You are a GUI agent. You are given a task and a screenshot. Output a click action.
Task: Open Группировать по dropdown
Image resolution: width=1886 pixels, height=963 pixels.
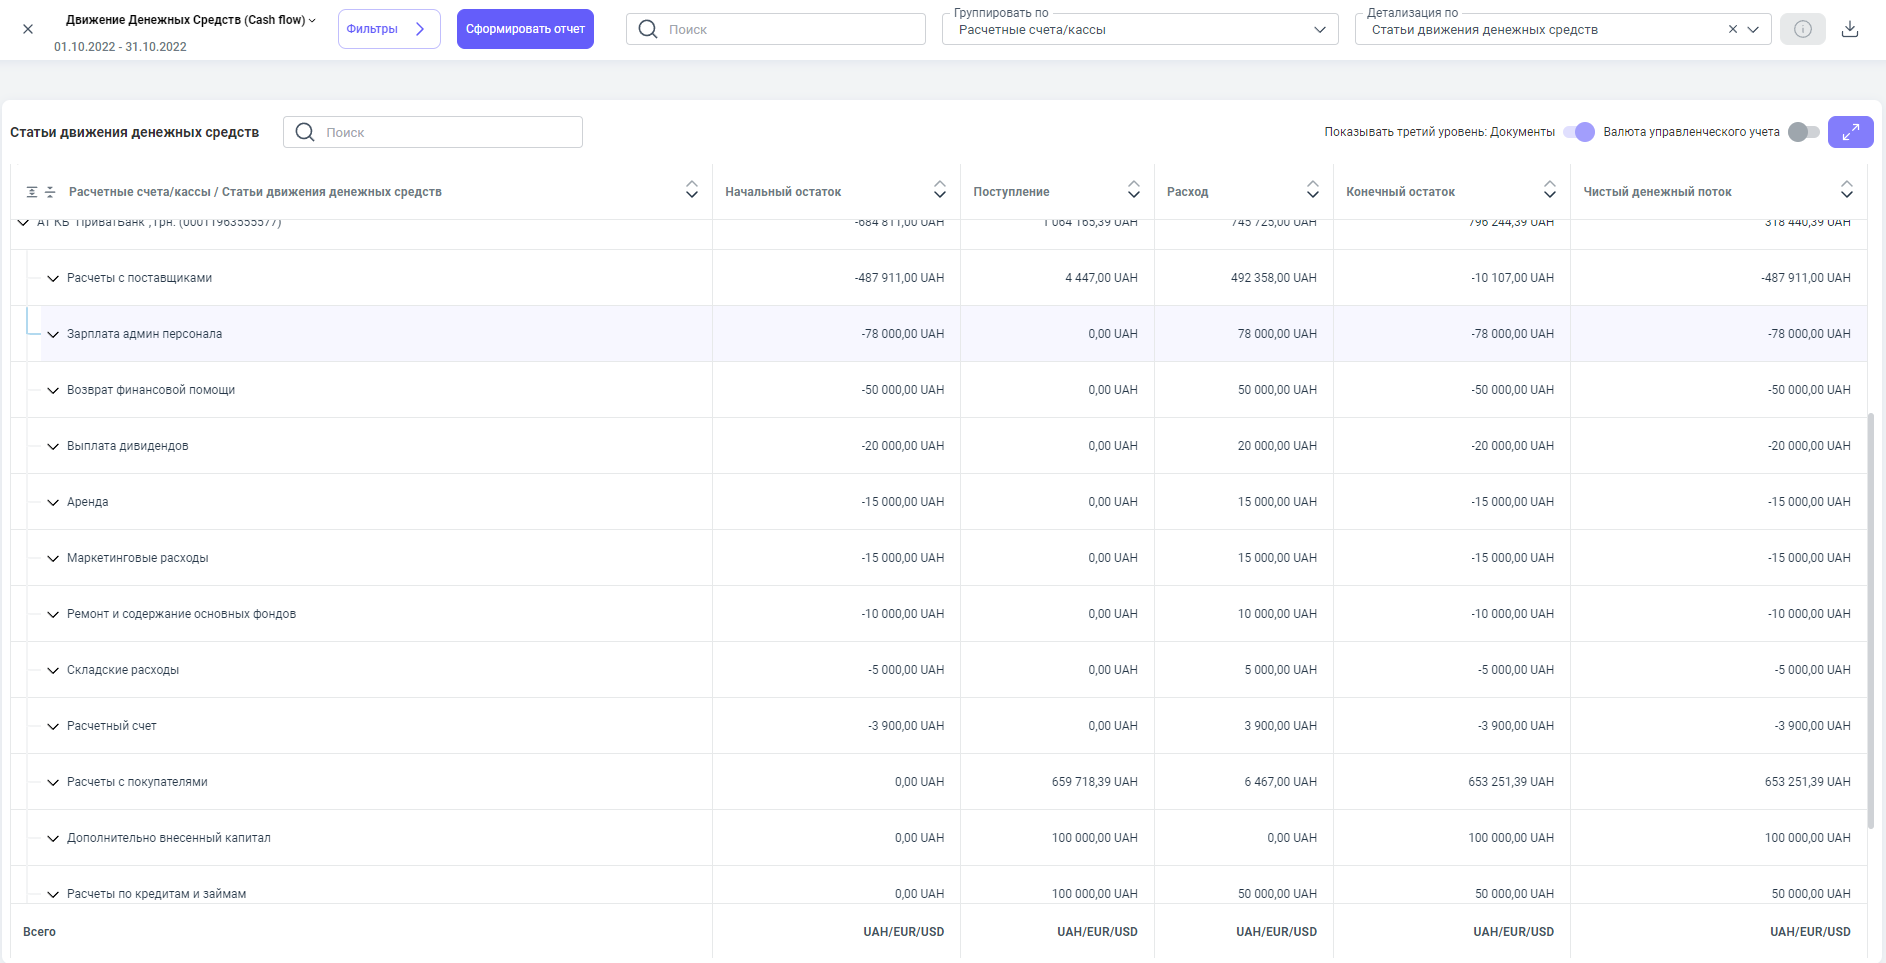coord(1139,30)
